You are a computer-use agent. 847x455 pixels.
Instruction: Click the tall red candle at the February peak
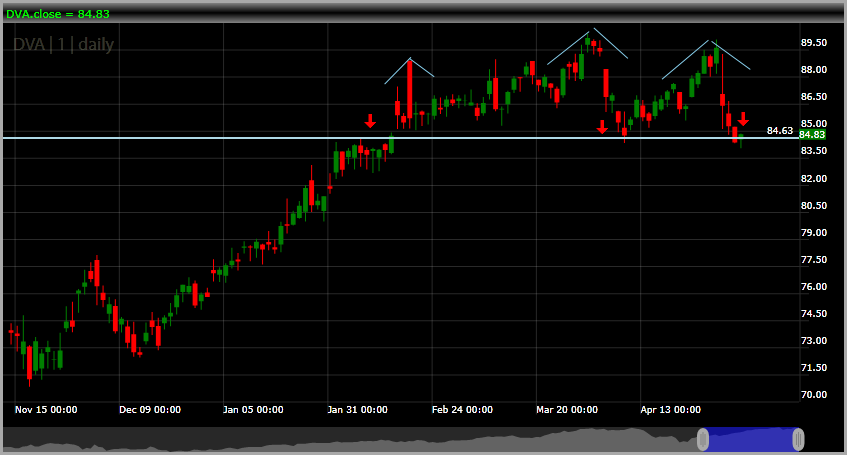(409, 89)
